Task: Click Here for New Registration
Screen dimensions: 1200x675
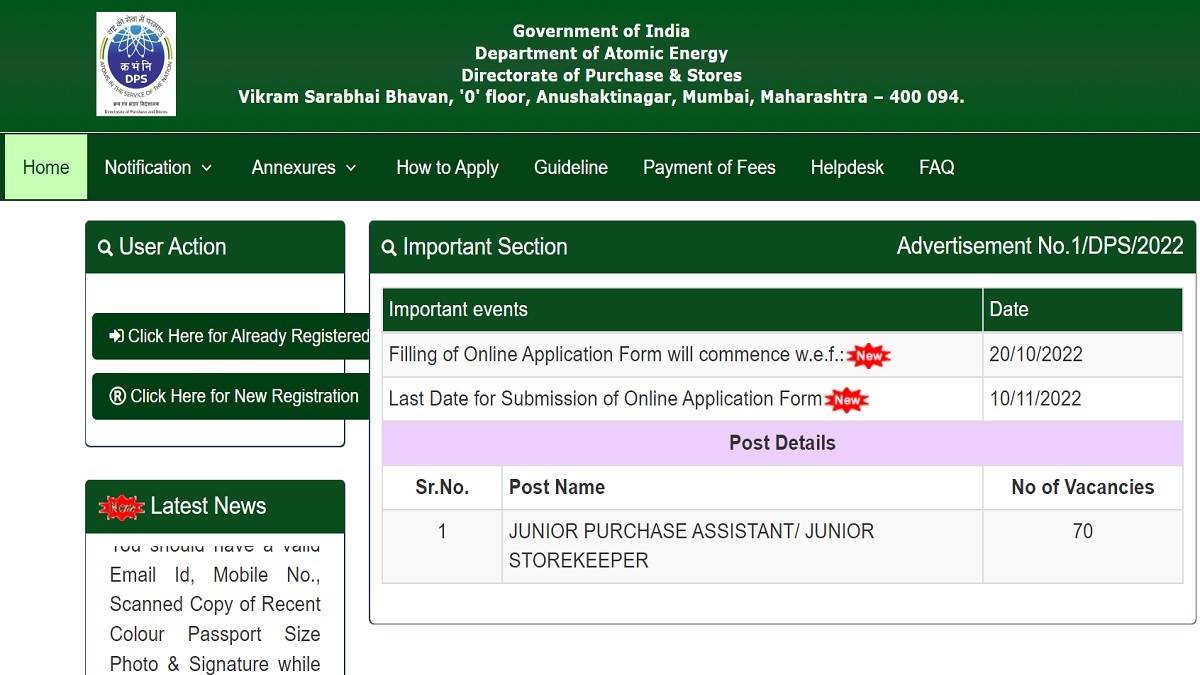Action: [x=240, y=396]
